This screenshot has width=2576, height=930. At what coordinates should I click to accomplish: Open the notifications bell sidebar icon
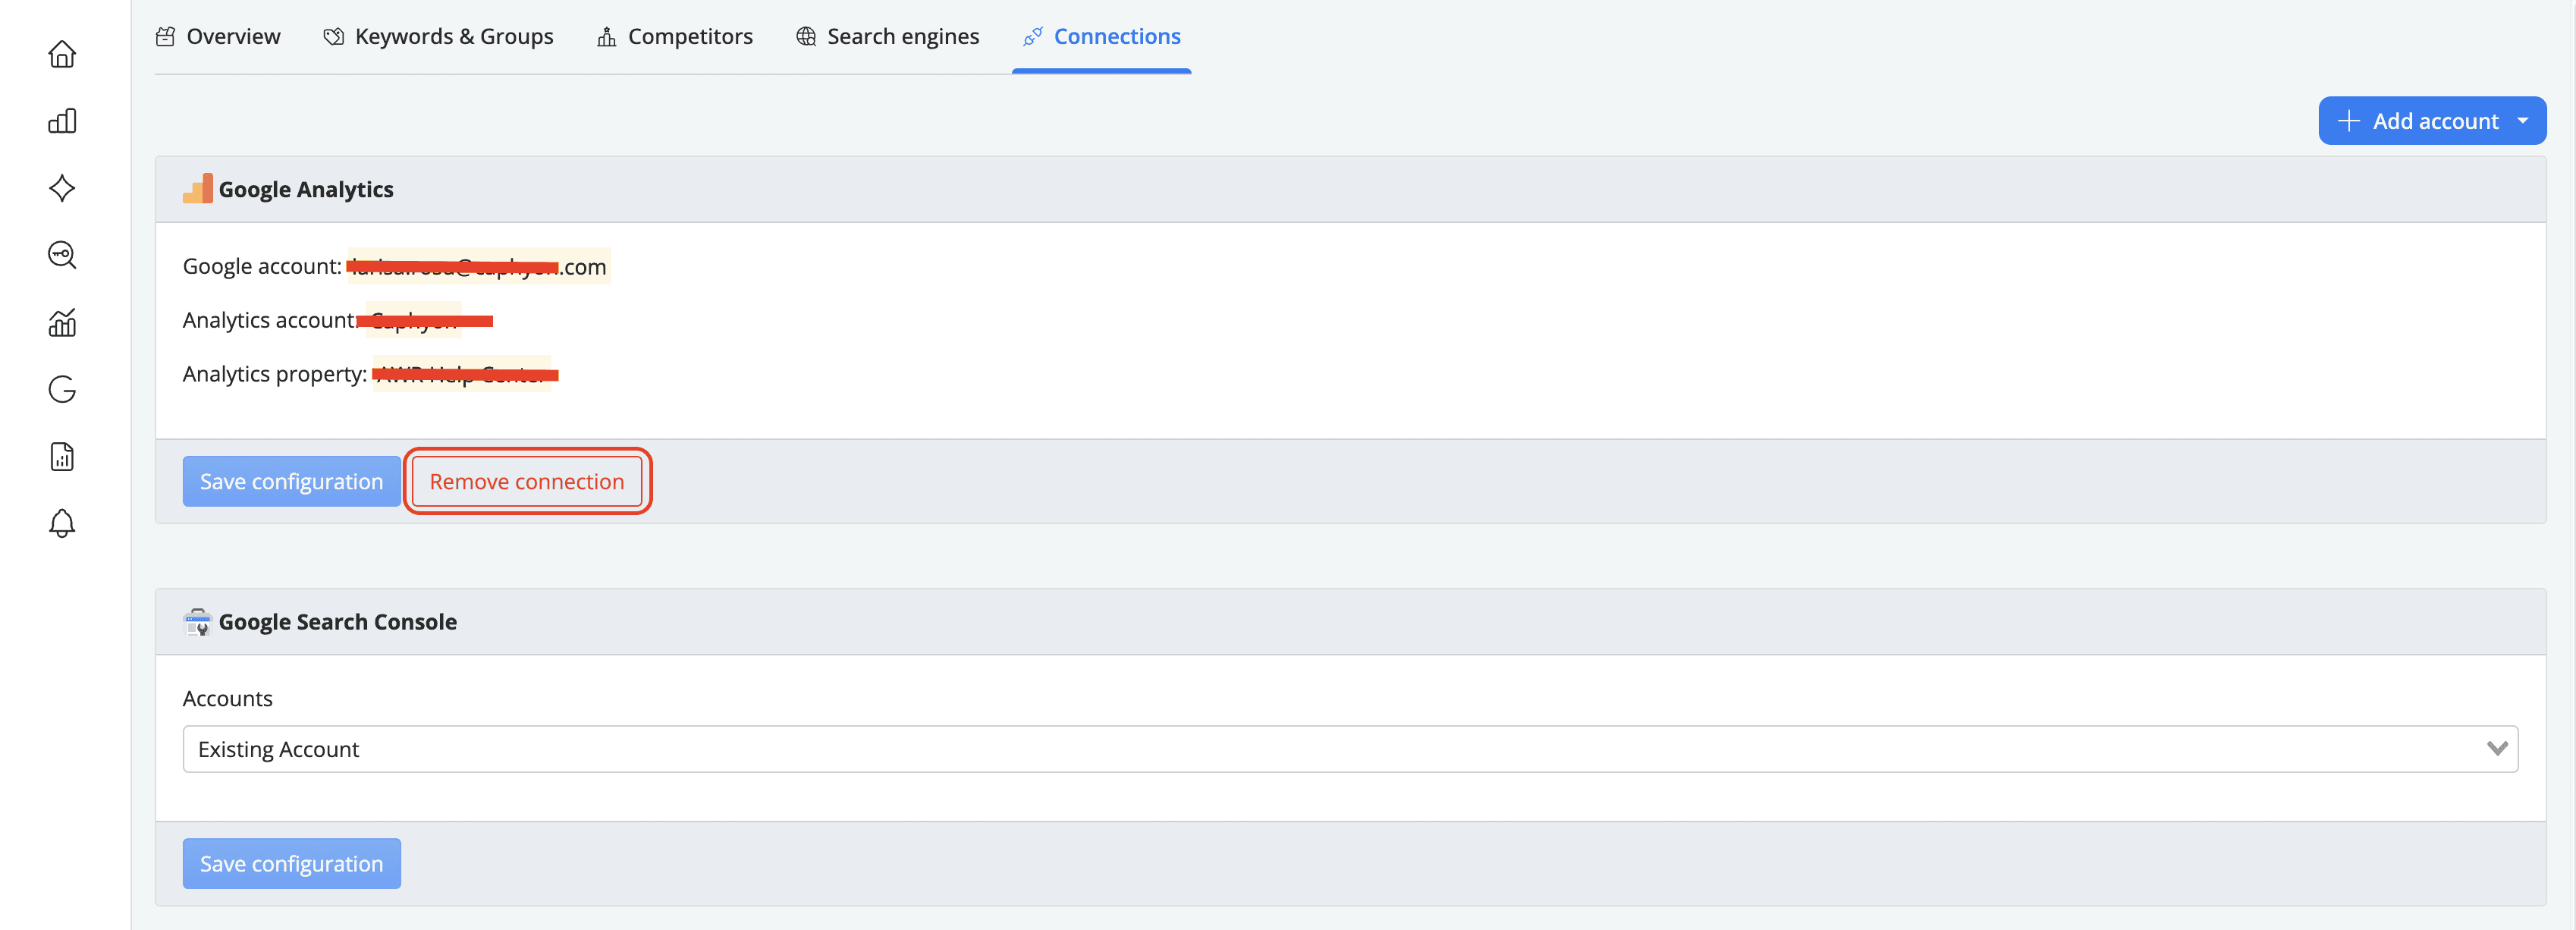(62, 523)
